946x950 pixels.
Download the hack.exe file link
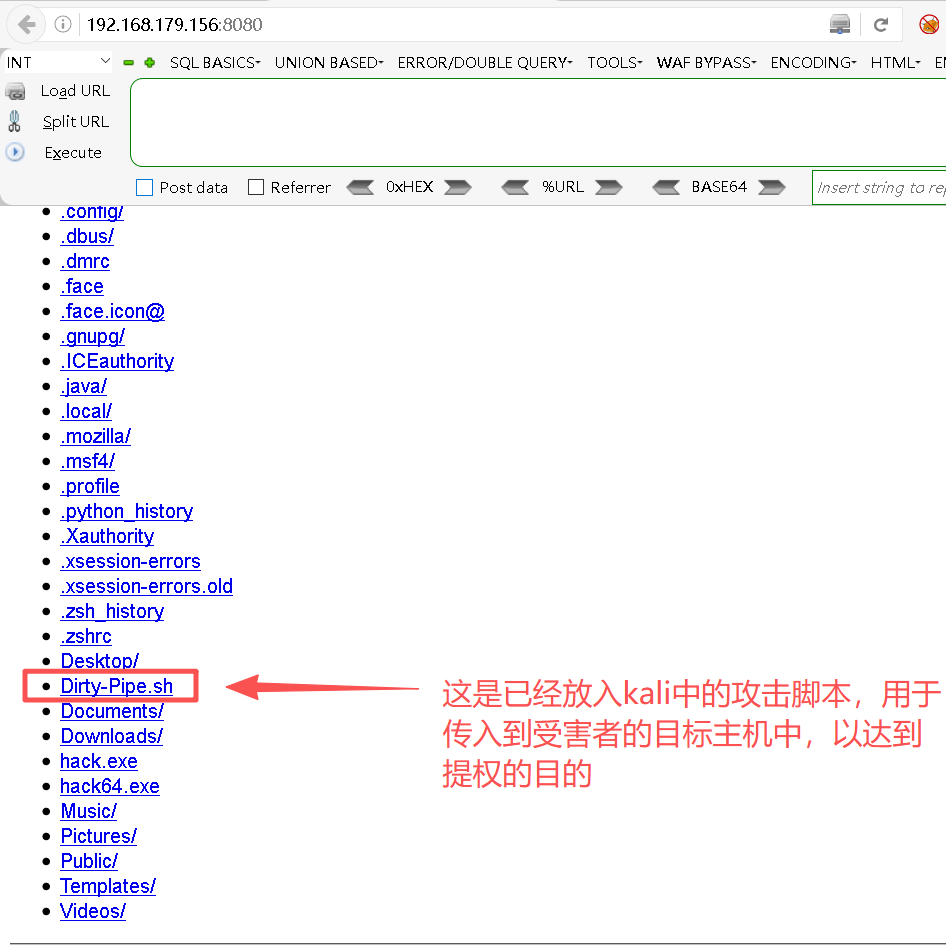click(x=99, y=761)
